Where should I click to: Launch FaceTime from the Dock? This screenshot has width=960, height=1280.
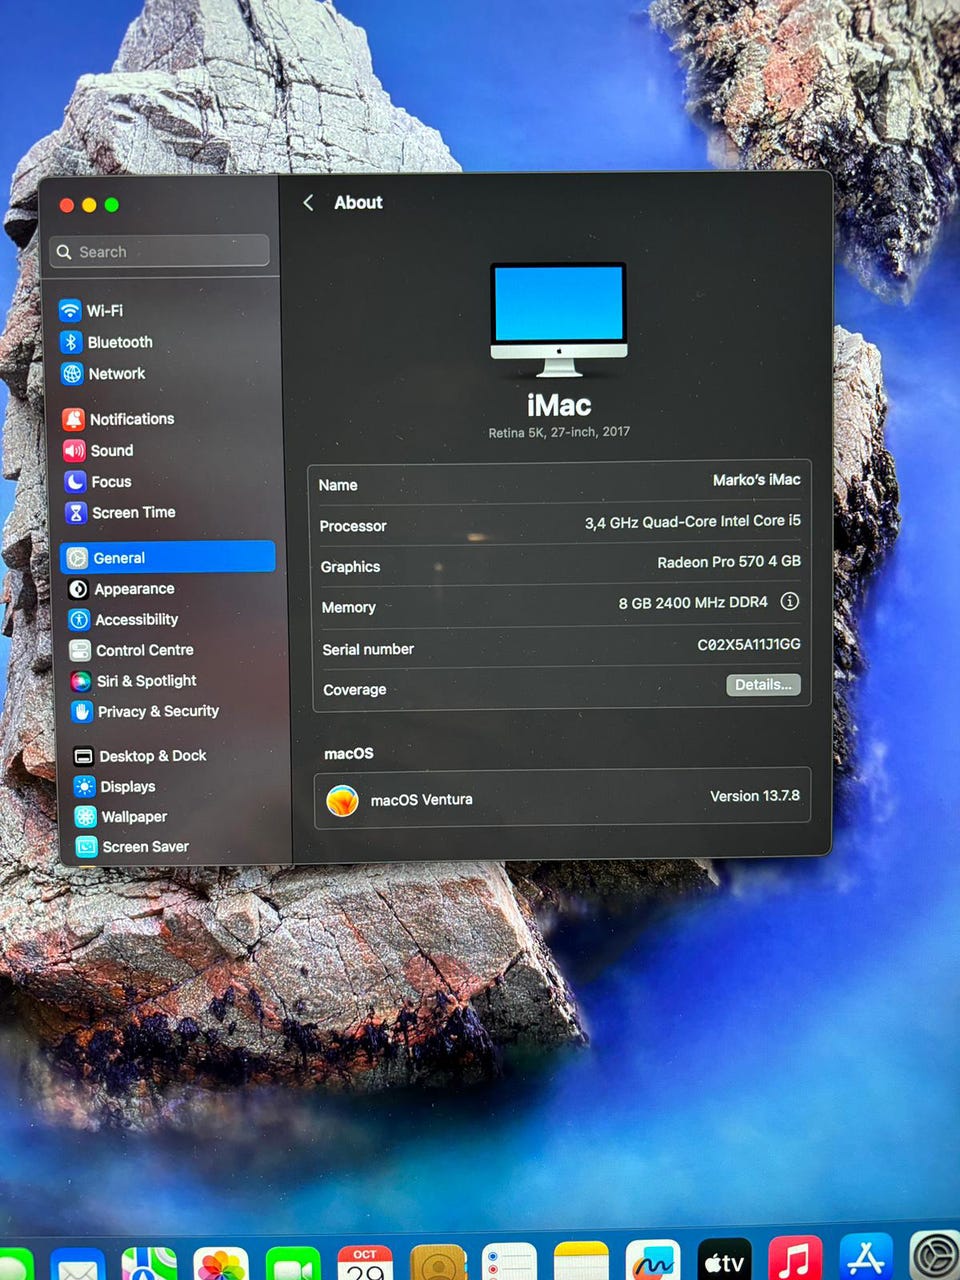[293, 1264]
